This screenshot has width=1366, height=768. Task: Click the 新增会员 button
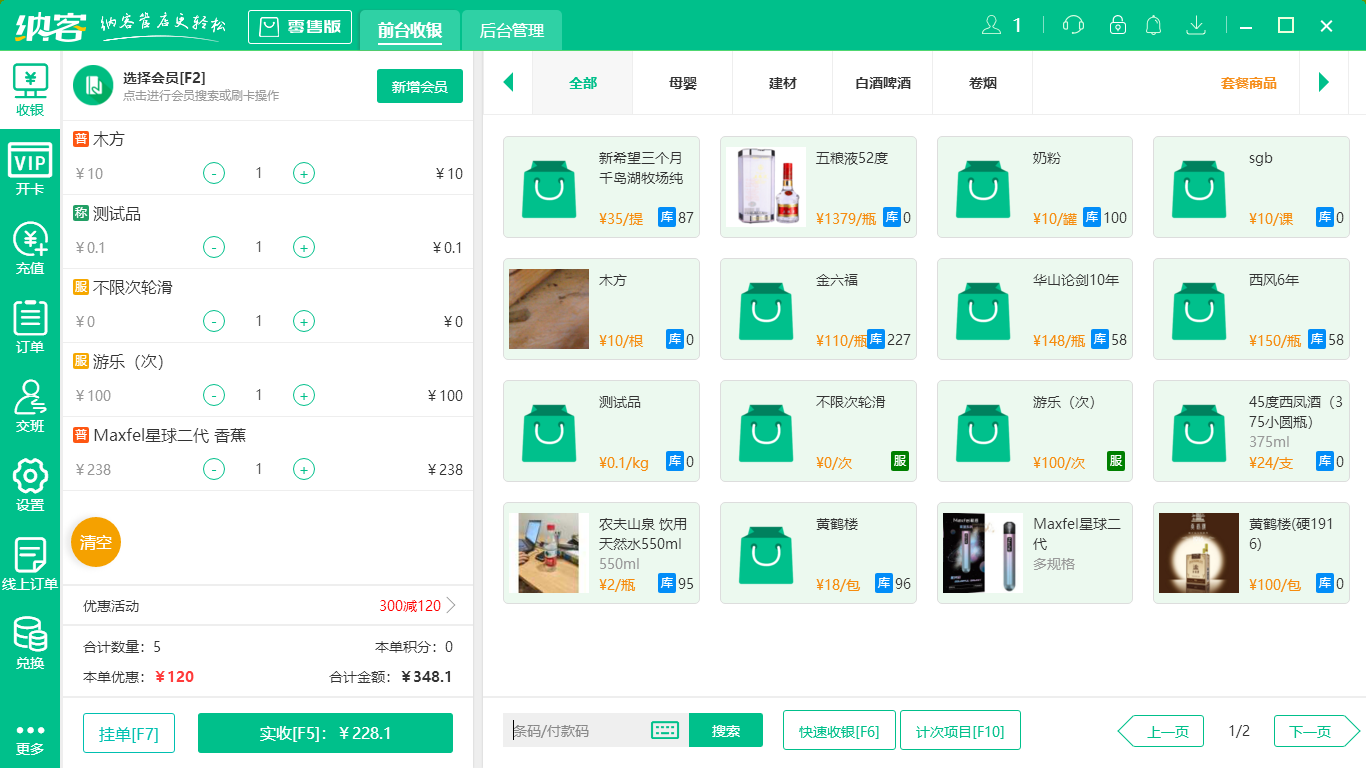point(419,87)
